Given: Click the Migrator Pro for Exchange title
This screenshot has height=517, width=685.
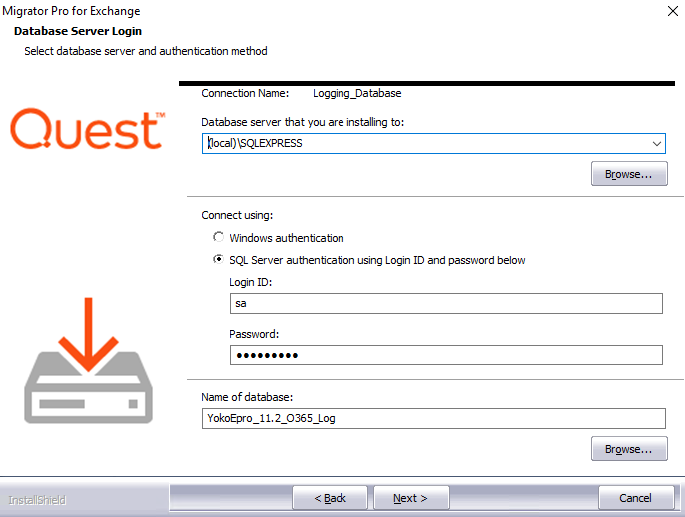Looking at the screenshot, I should pyautogui.click(x=71, y=11).
